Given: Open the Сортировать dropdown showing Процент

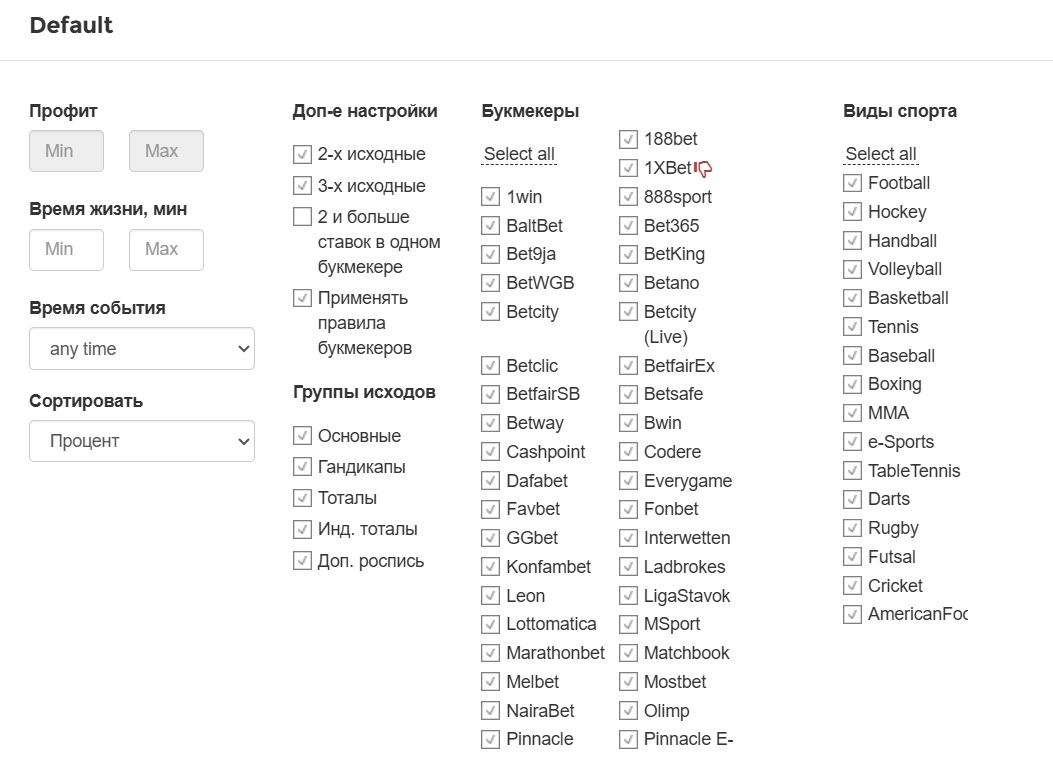Looking at the screenshot, I should click(x=142, y=441).
